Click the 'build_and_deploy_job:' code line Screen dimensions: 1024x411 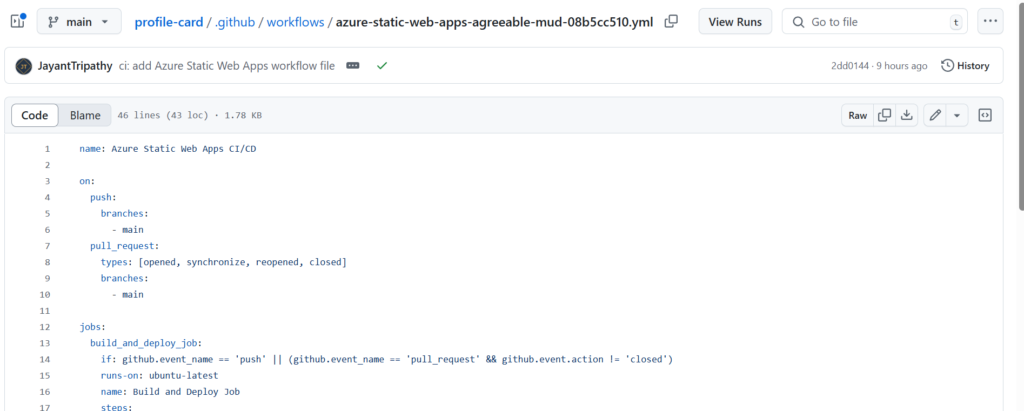[x=146, y=343]
